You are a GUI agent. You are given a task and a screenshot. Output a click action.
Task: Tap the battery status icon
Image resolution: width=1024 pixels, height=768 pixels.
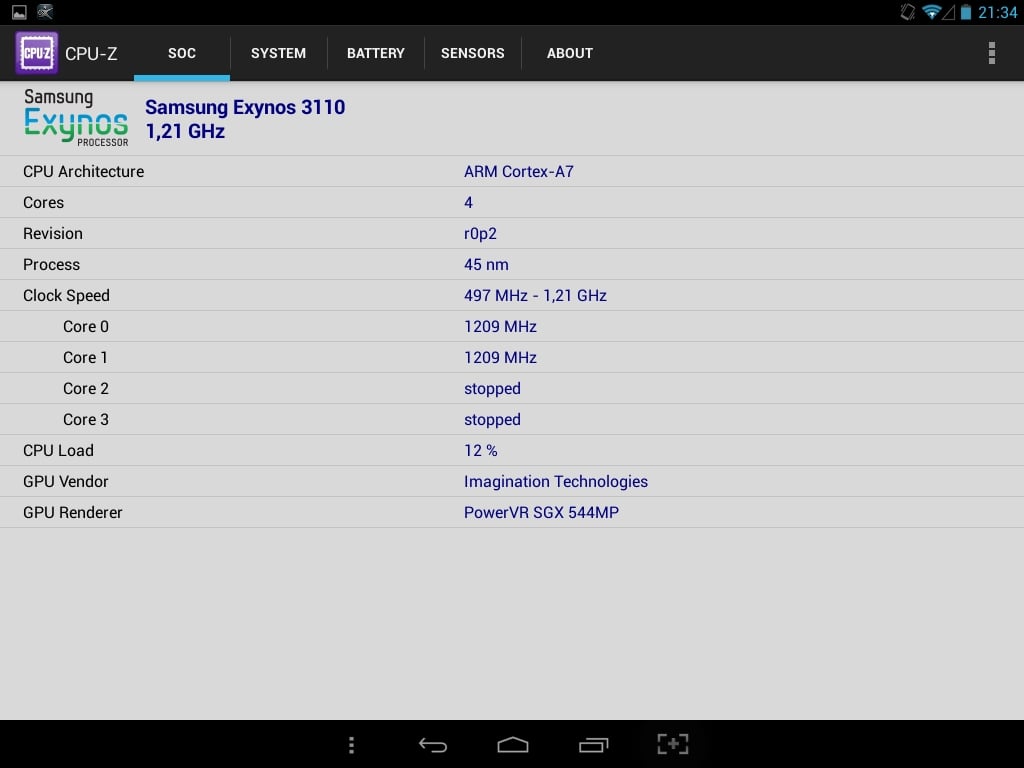(966, 12)
